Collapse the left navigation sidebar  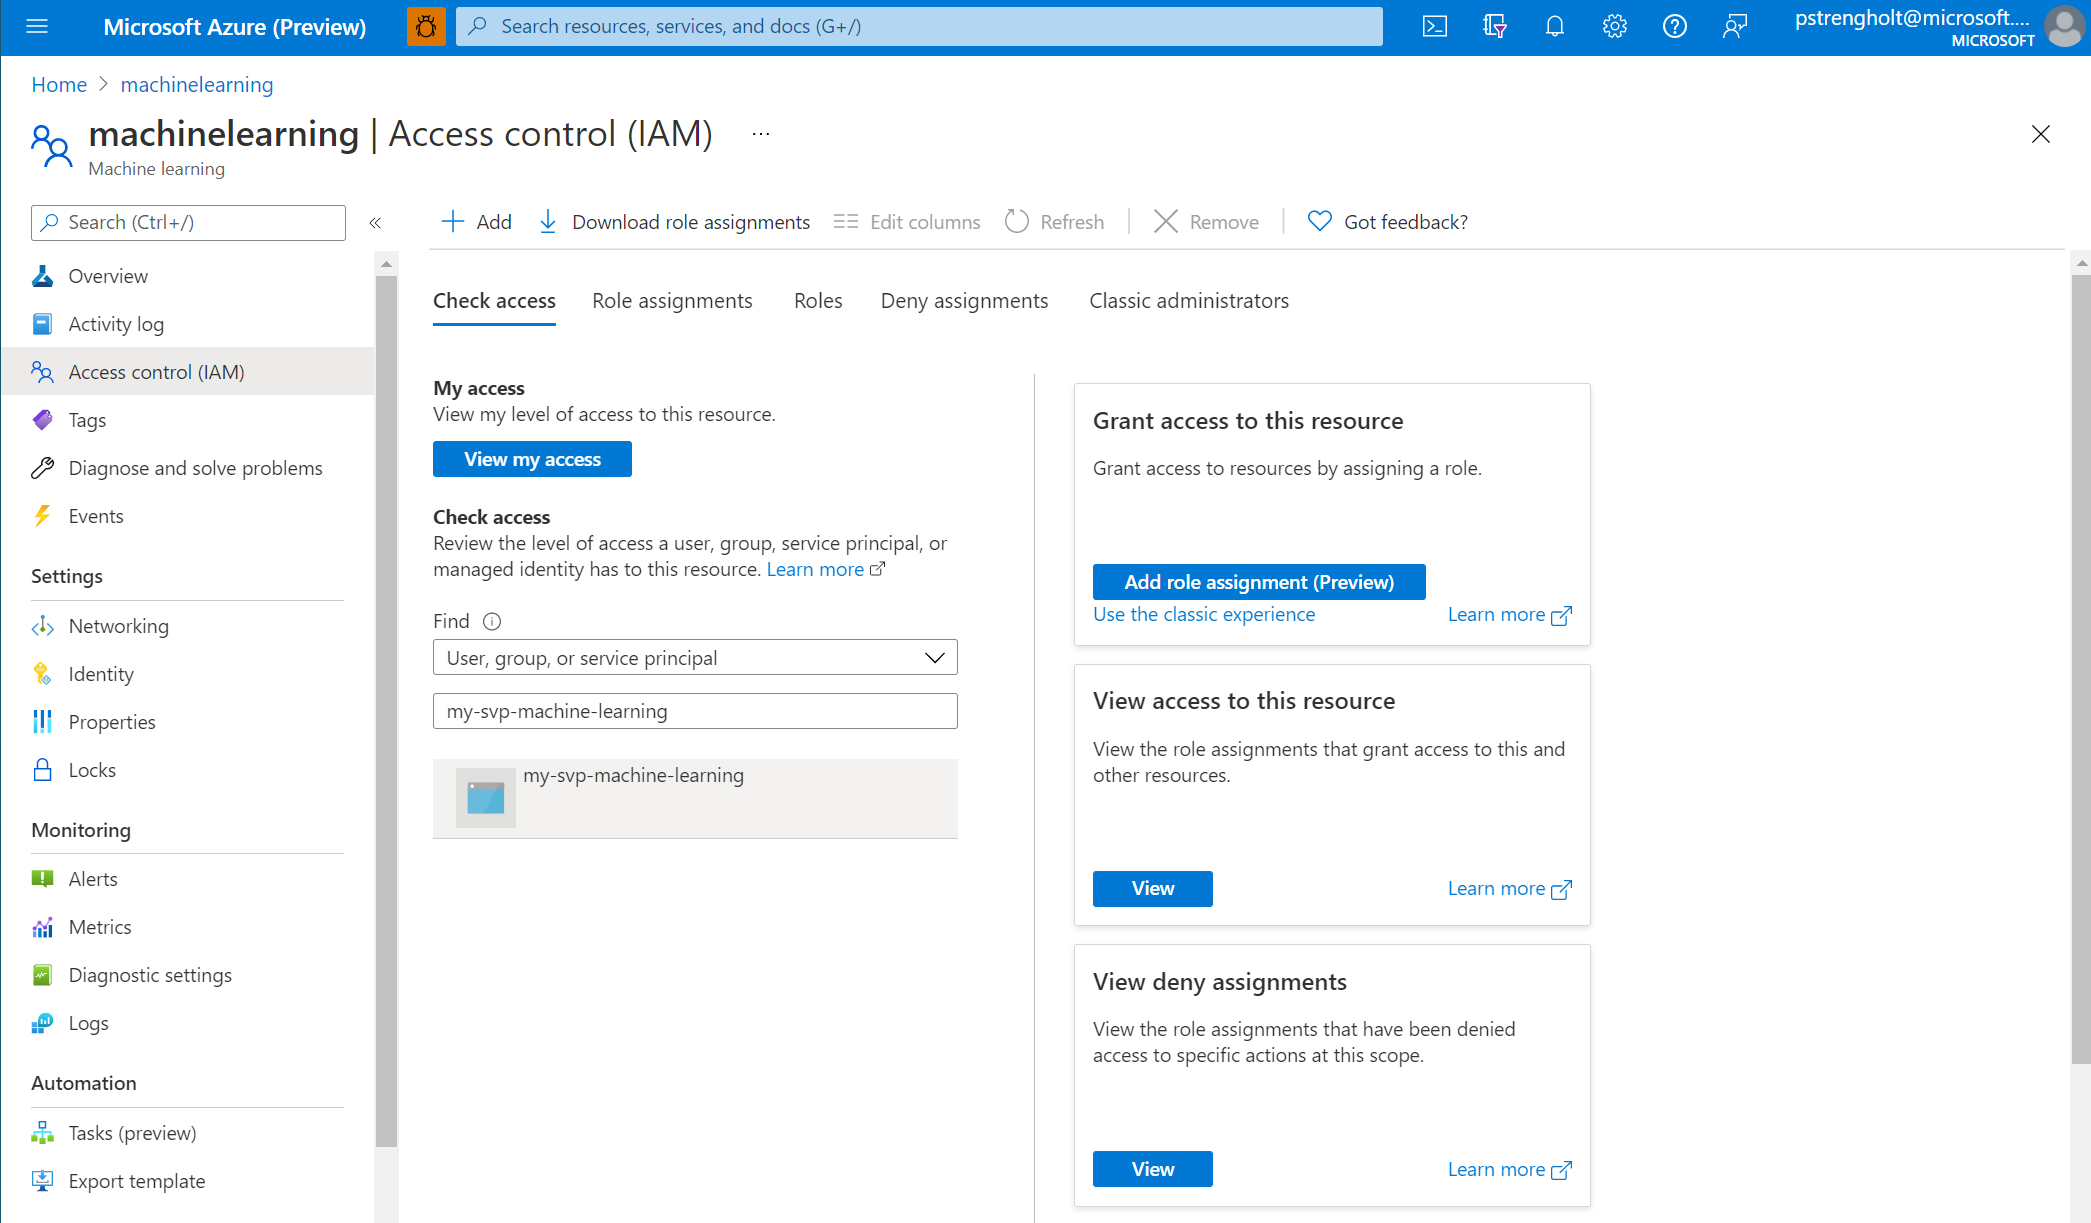click(x=375, y=223)
